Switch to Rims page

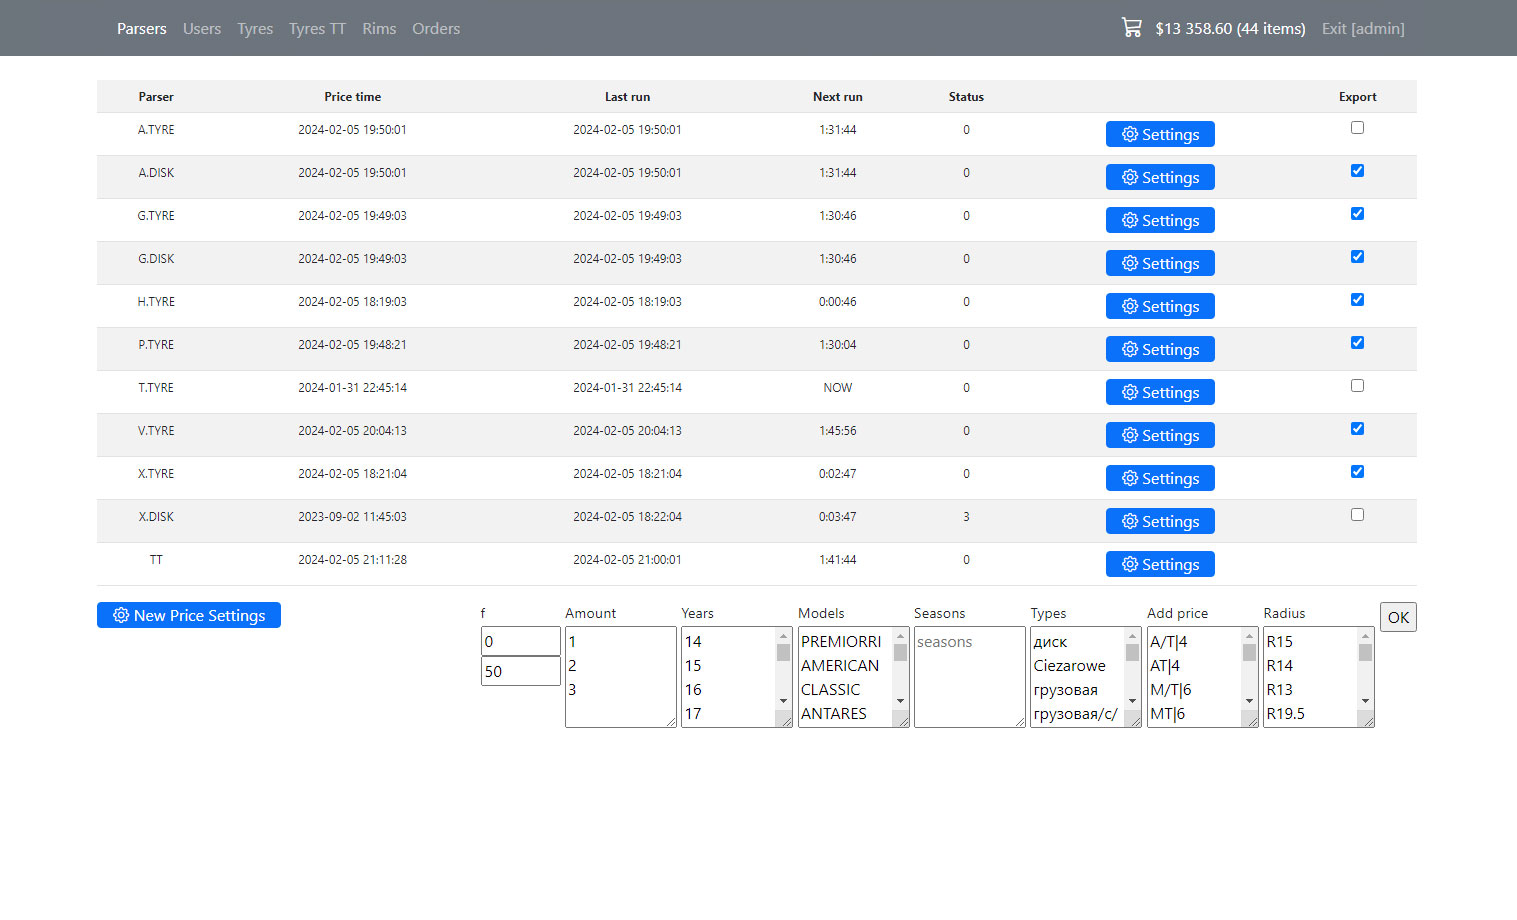(379, 28)
